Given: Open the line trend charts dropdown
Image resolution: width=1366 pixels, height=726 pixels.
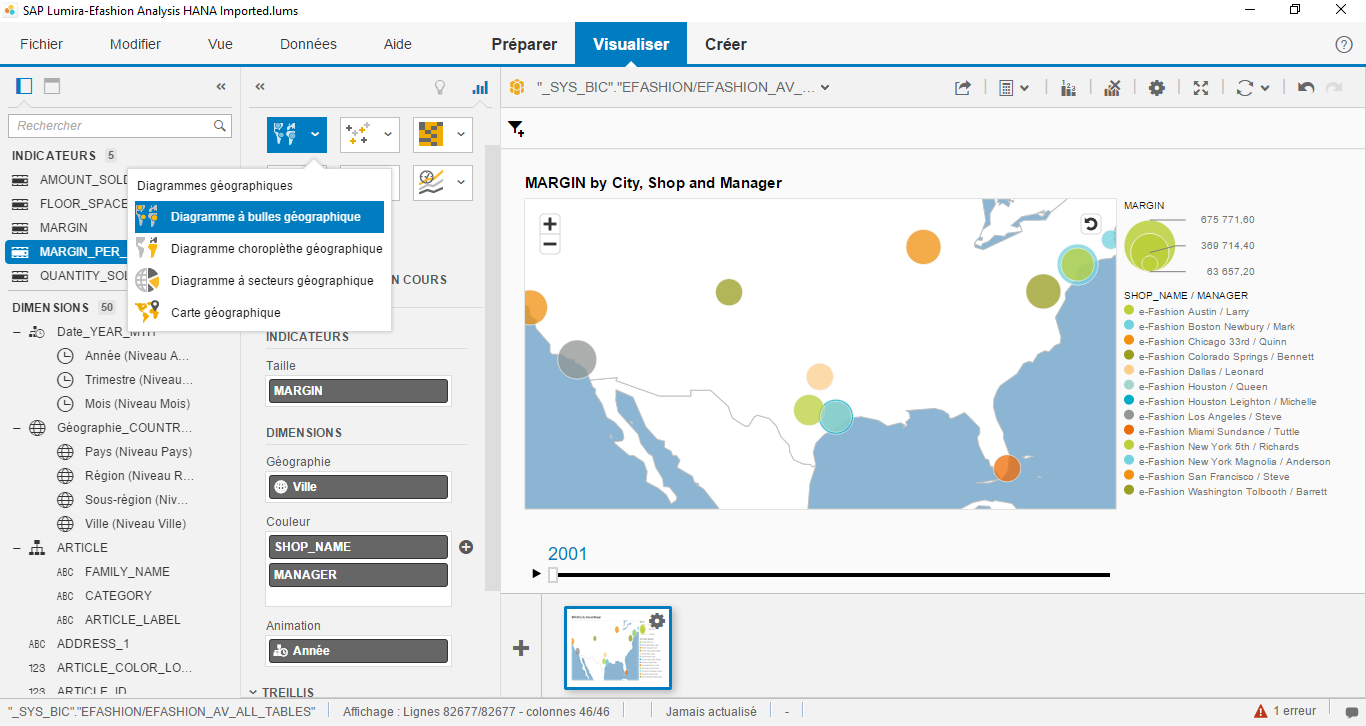Looking at the screenshot, I should 443,183.
